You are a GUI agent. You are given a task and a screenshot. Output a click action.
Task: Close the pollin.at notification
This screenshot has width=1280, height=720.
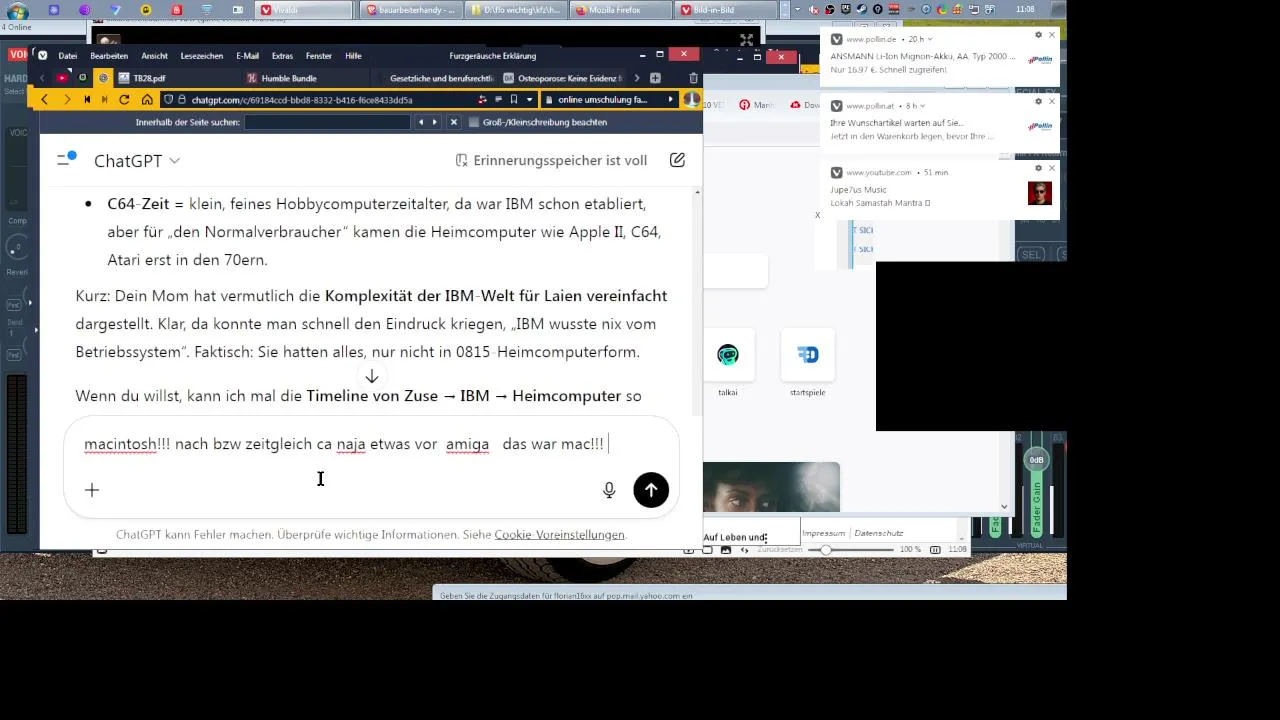point(1052,102)
